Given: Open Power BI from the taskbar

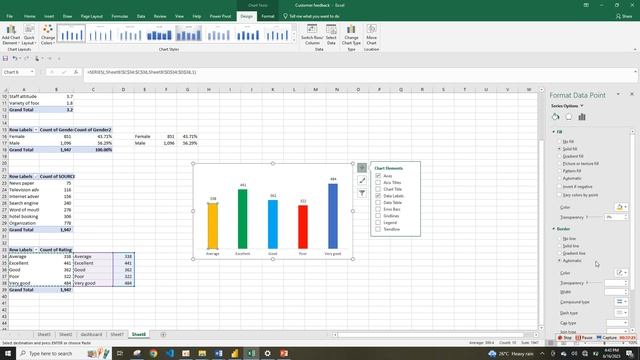Looking at the screenshot, I should pyautogui.click(x=235, y=353).
